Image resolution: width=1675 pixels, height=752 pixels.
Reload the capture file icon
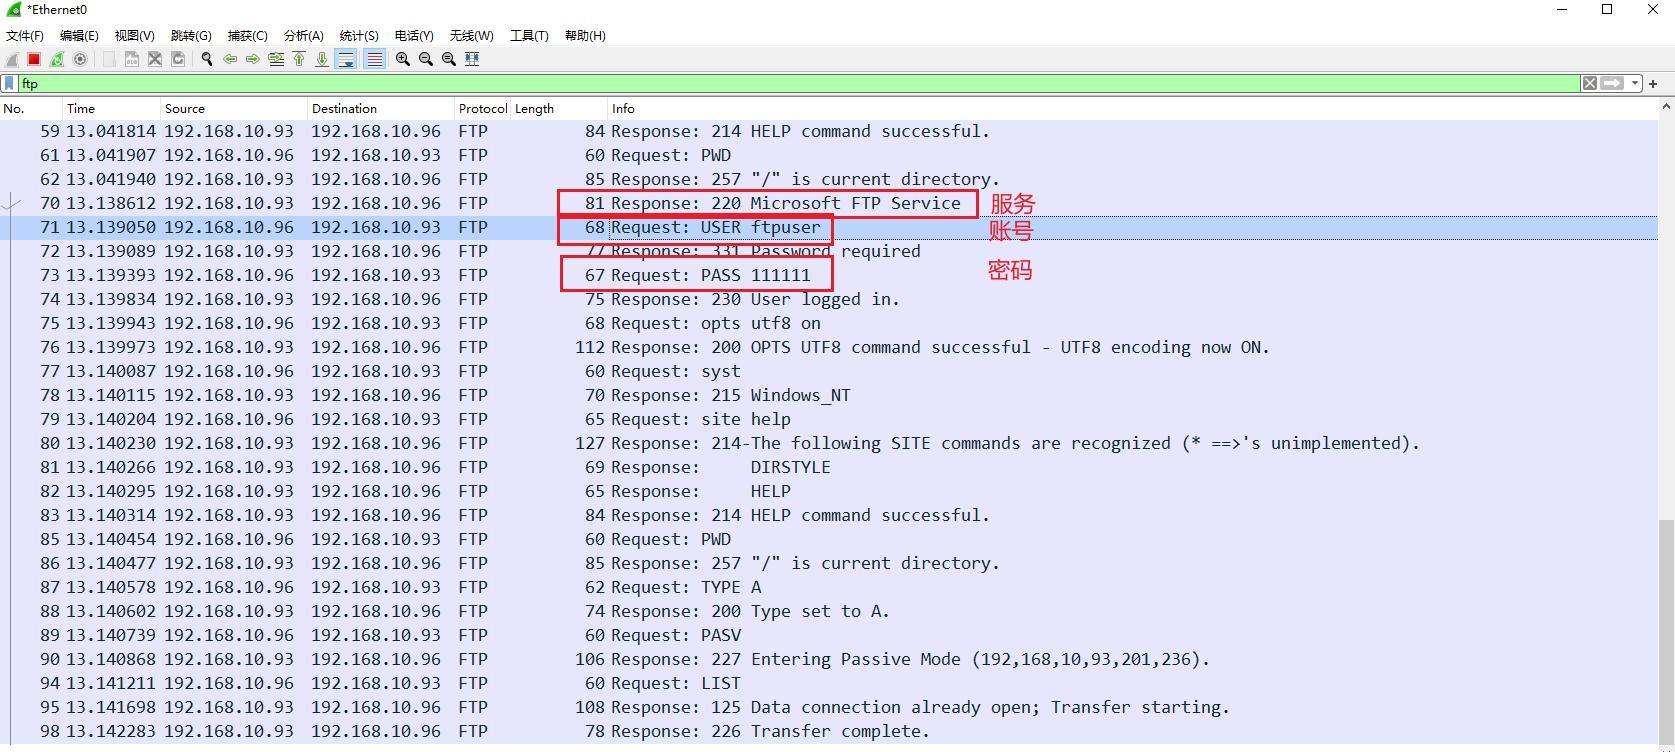click(x=178, y=59)
